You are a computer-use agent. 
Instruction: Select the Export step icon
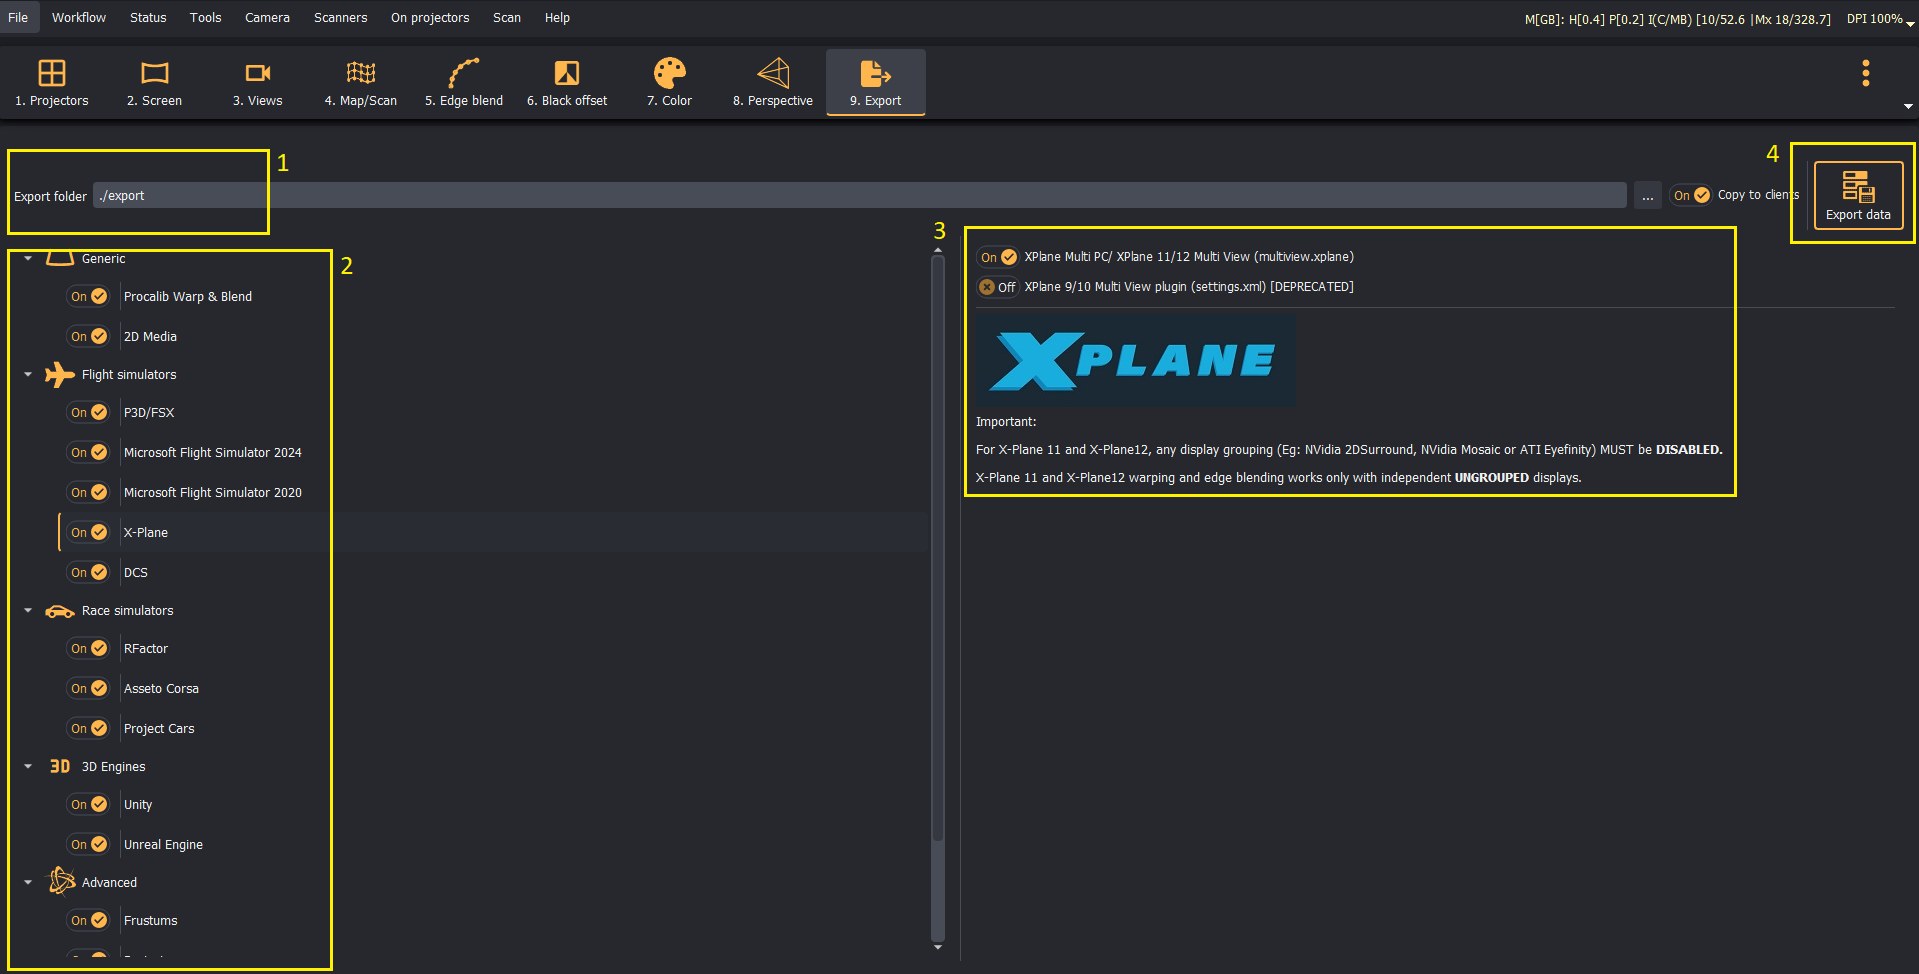tap(876, 73)
